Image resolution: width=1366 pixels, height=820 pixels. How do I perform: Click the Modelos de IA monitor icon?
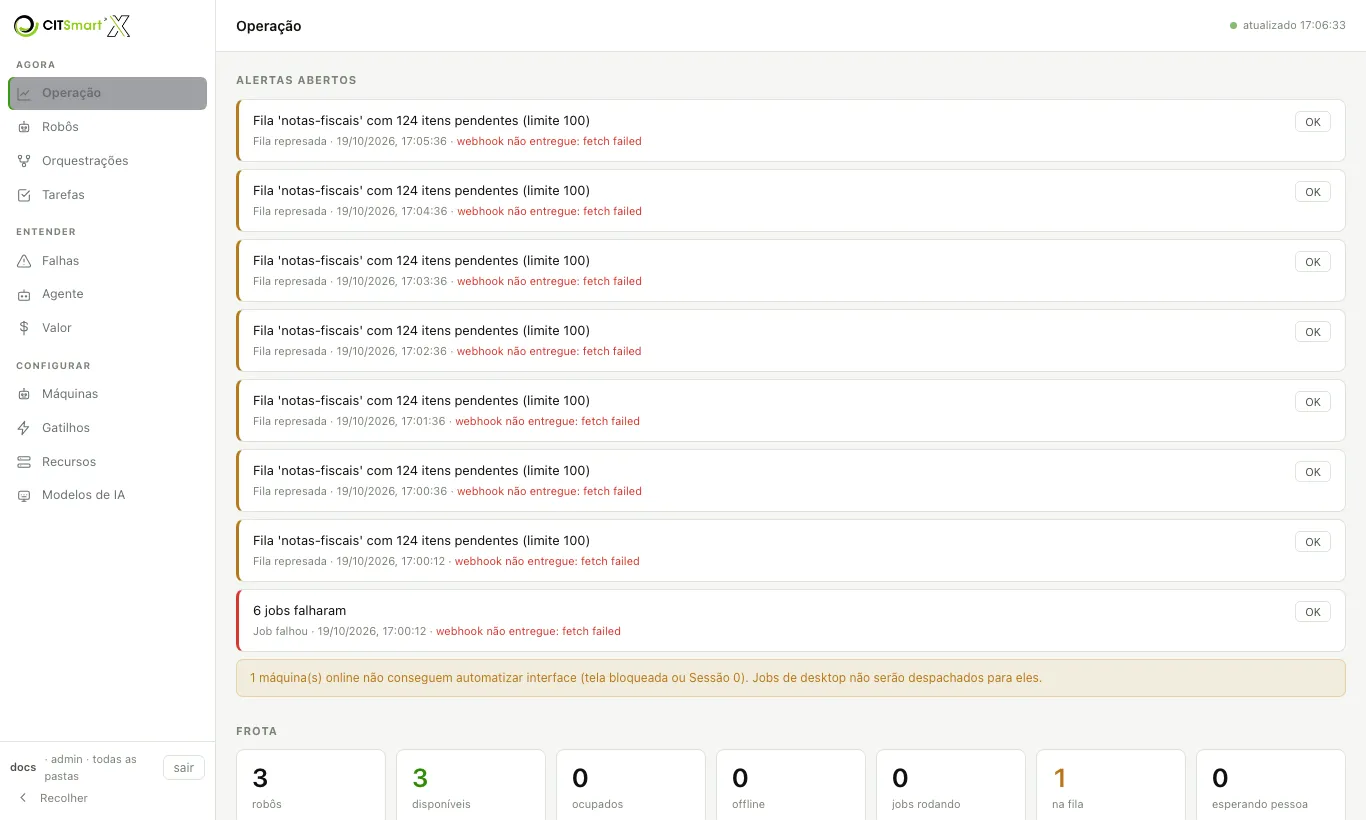(x=24, y=495)
